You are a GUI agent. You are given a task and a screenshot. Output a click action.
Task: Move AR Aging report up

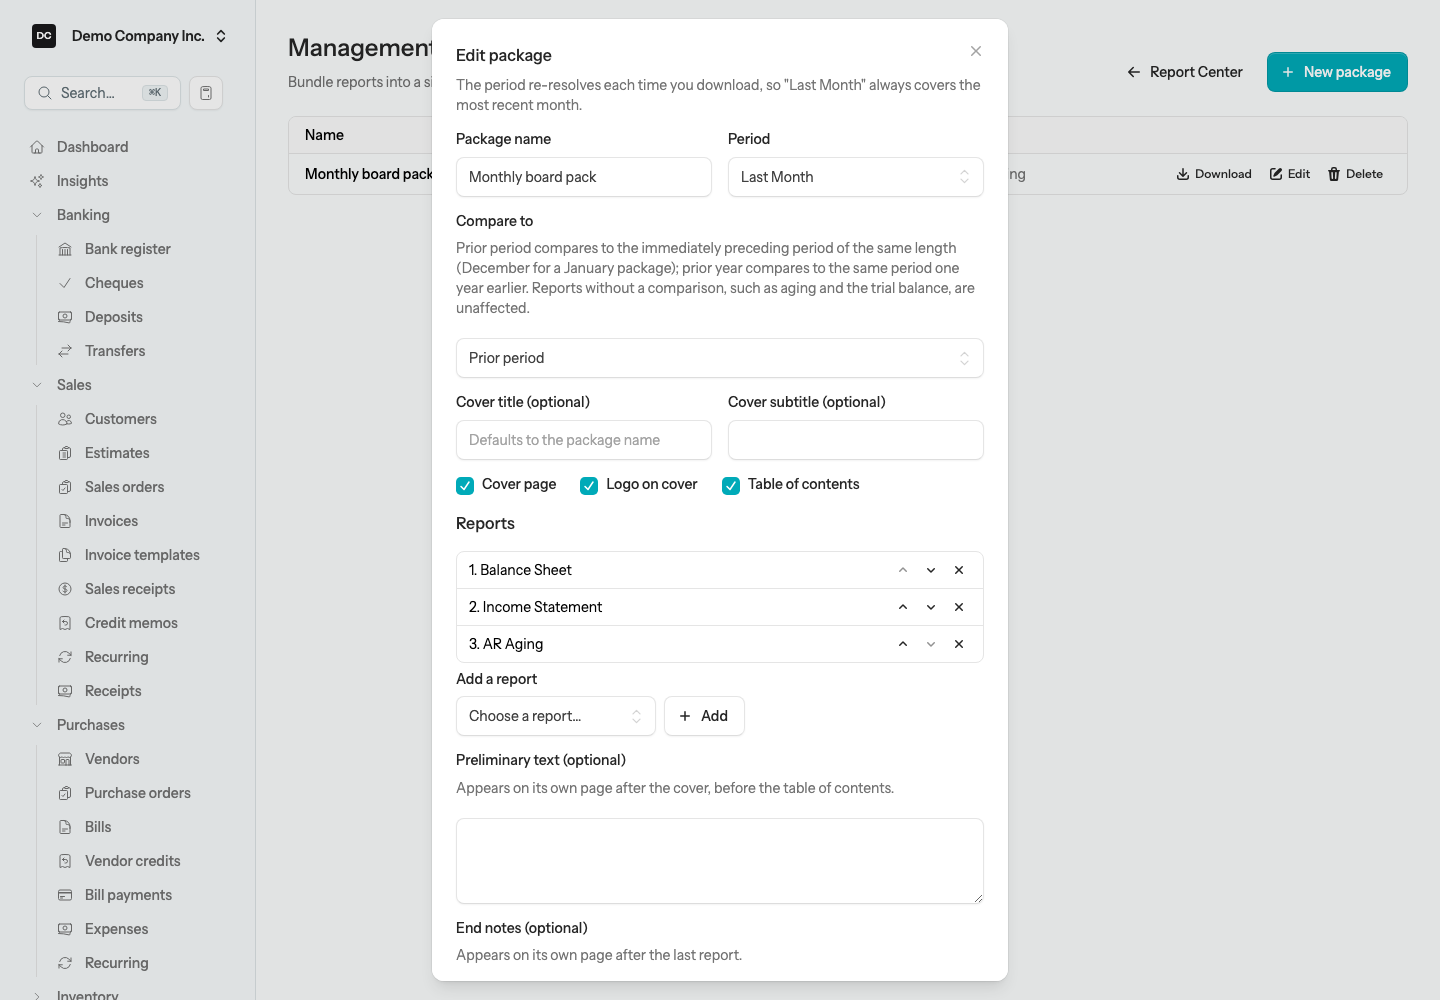click(903, 644)
